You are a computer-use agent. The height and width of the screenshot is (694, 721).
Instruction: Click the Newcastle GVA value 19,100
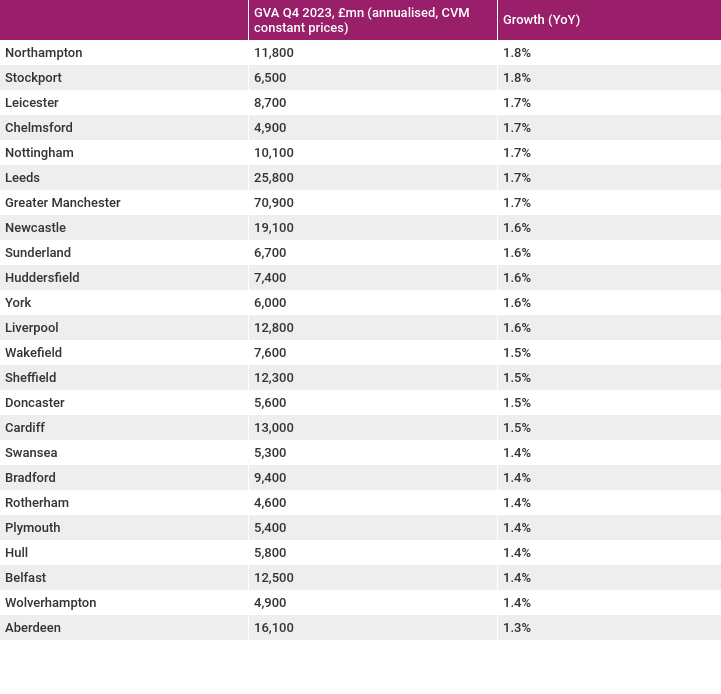[x=274, y=228]
